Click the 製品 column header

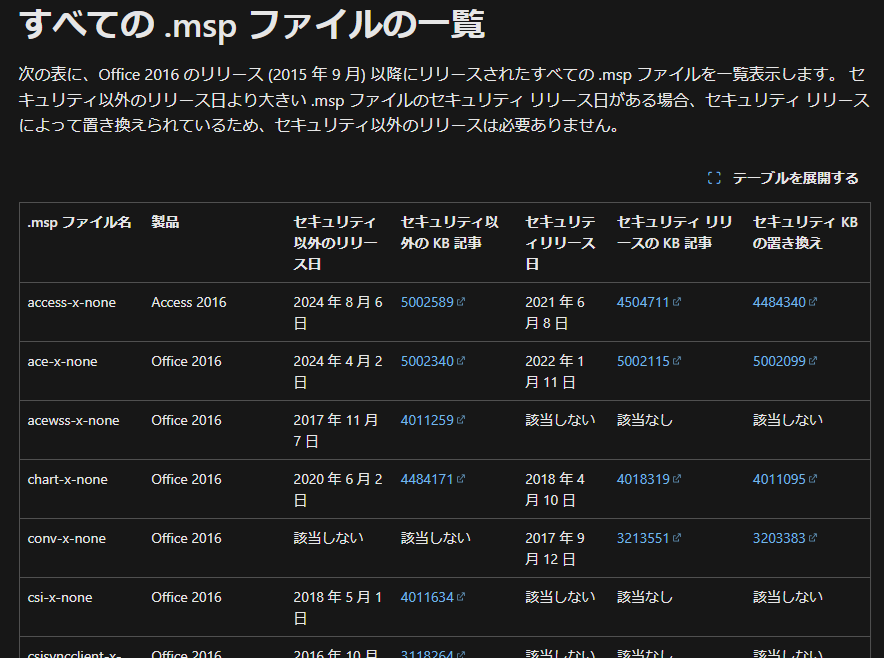point(165,222)
